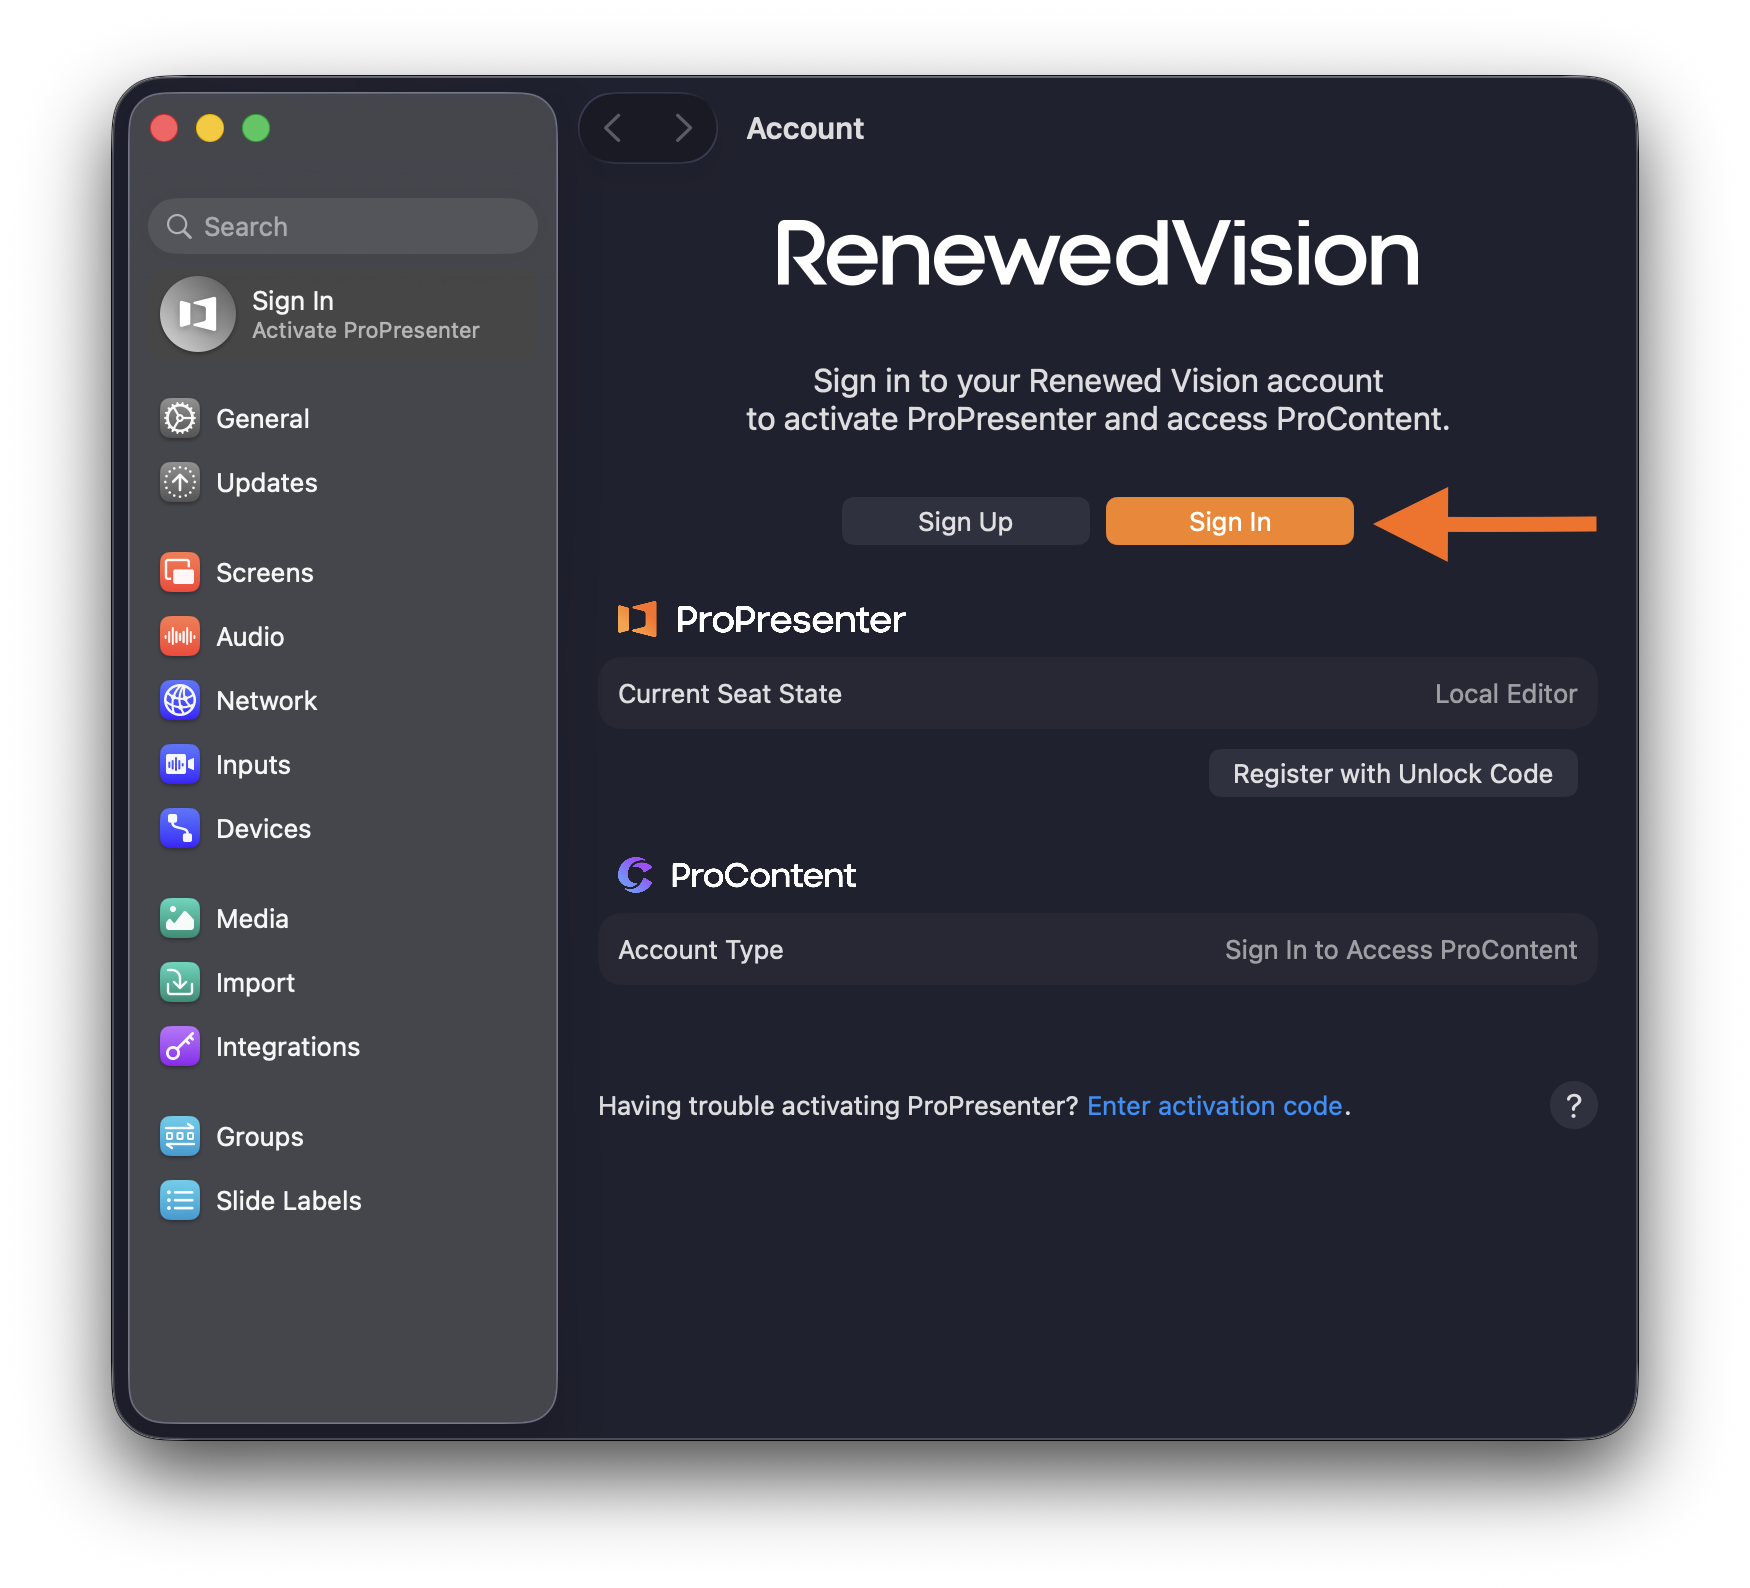Select the Sign In Activate ProPresenter row
This screenshot has width=1750, height=1588.
coord(343,314)
